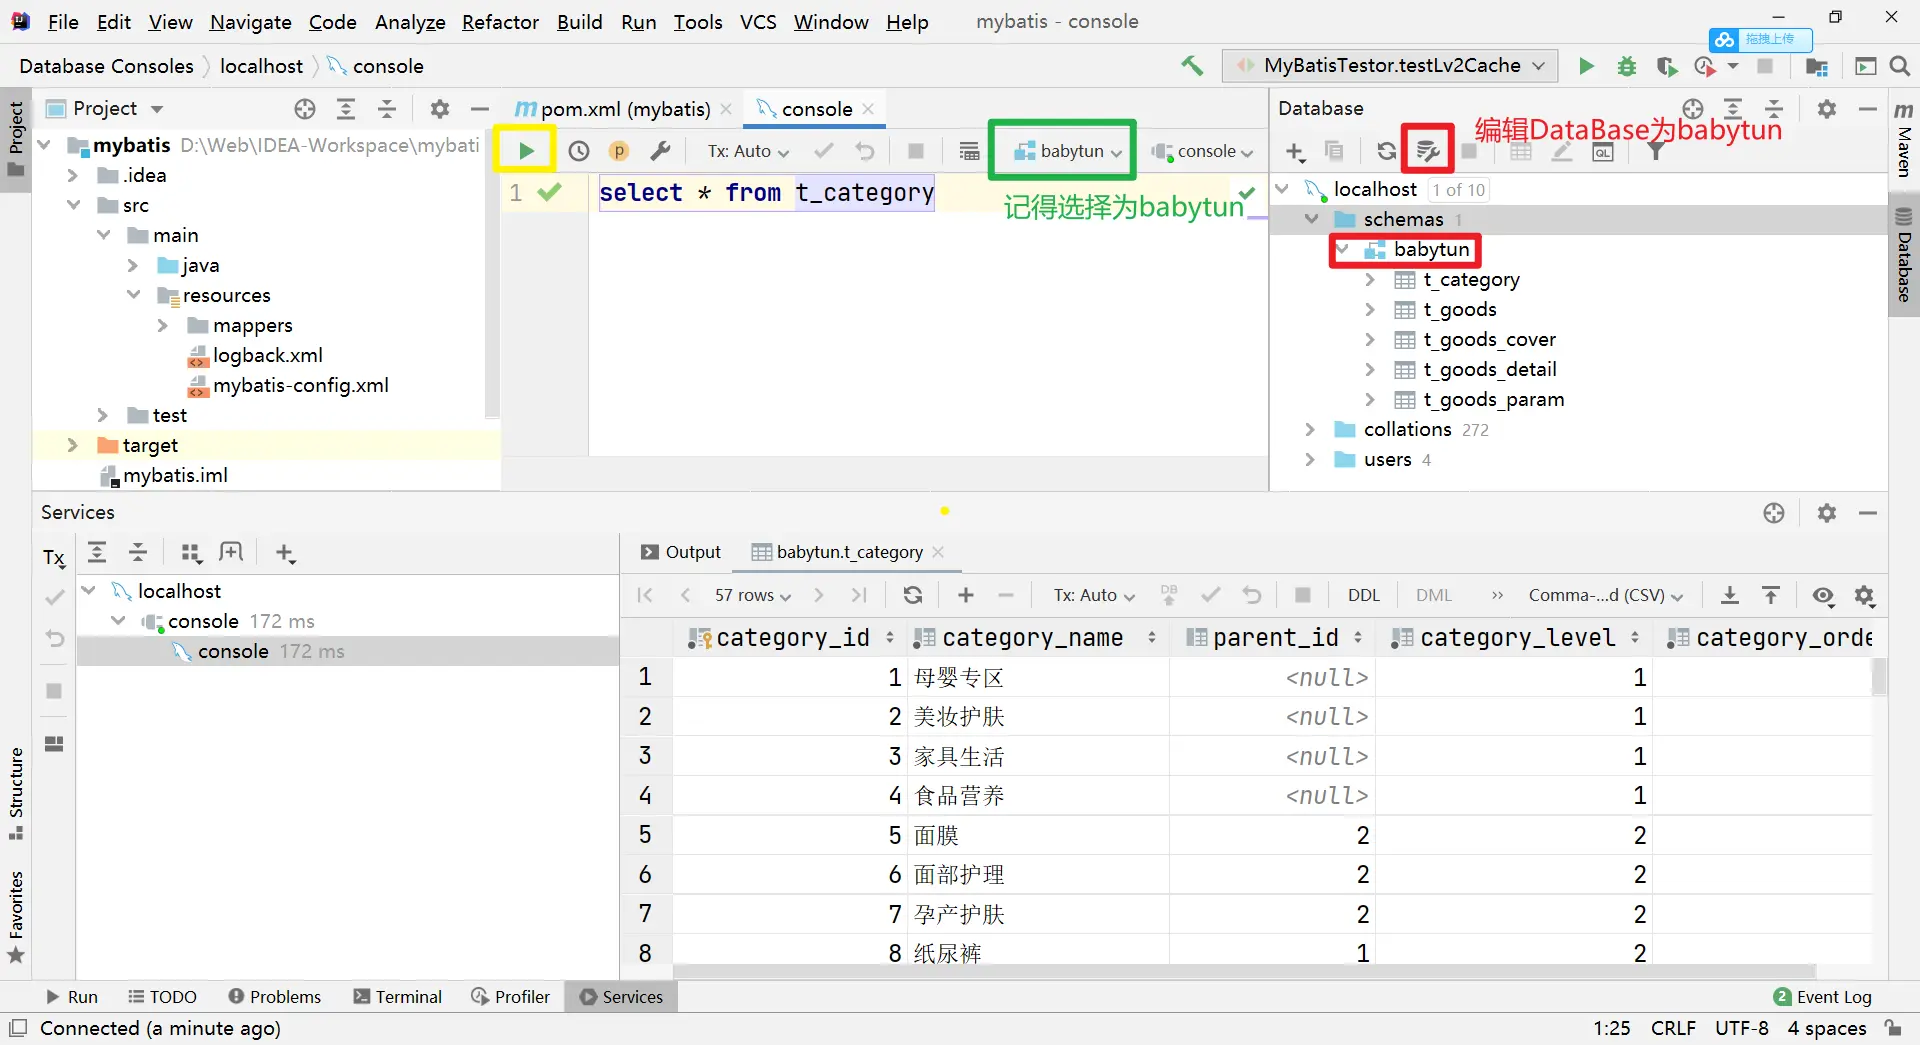Expand the t_goods table node
The image size is (1920, 1045).
pyautogui.click(x=1370, y=310)
